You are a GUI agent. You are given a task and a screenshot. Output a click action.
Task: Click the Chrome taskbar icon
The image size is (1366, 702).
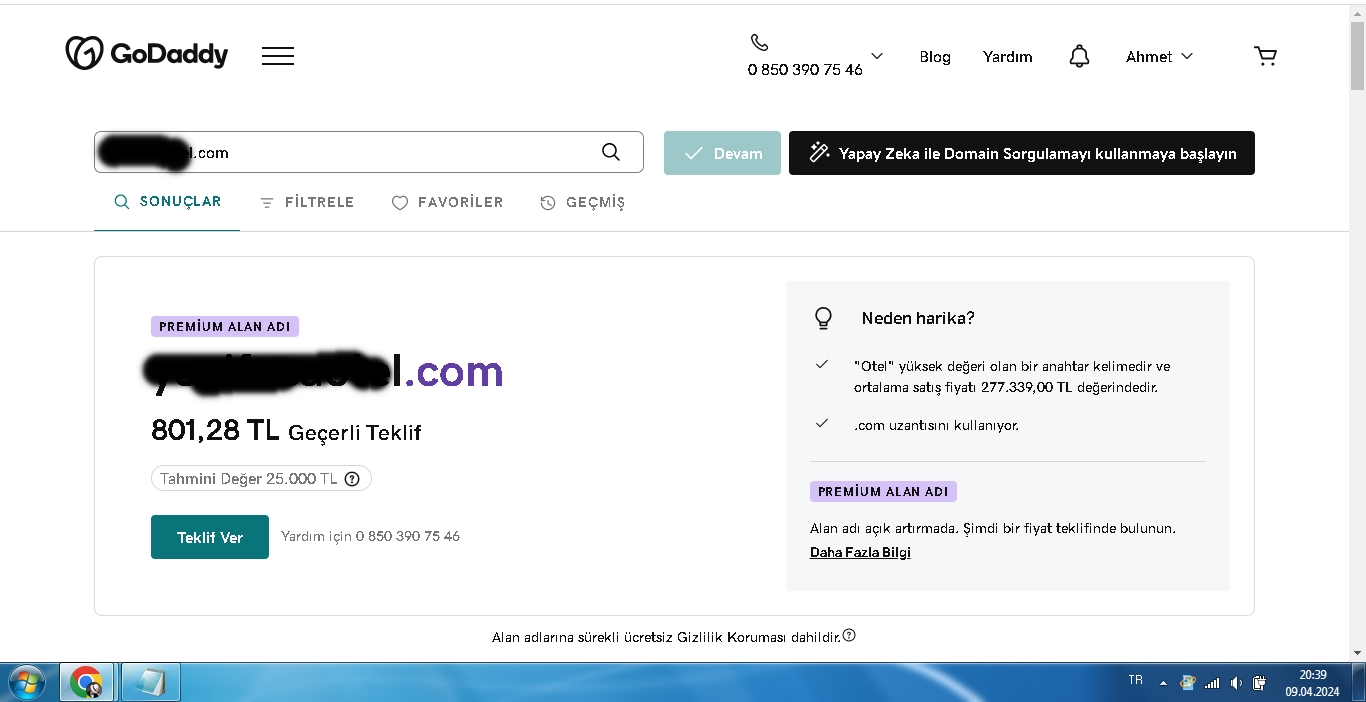(x=87, y=682)
